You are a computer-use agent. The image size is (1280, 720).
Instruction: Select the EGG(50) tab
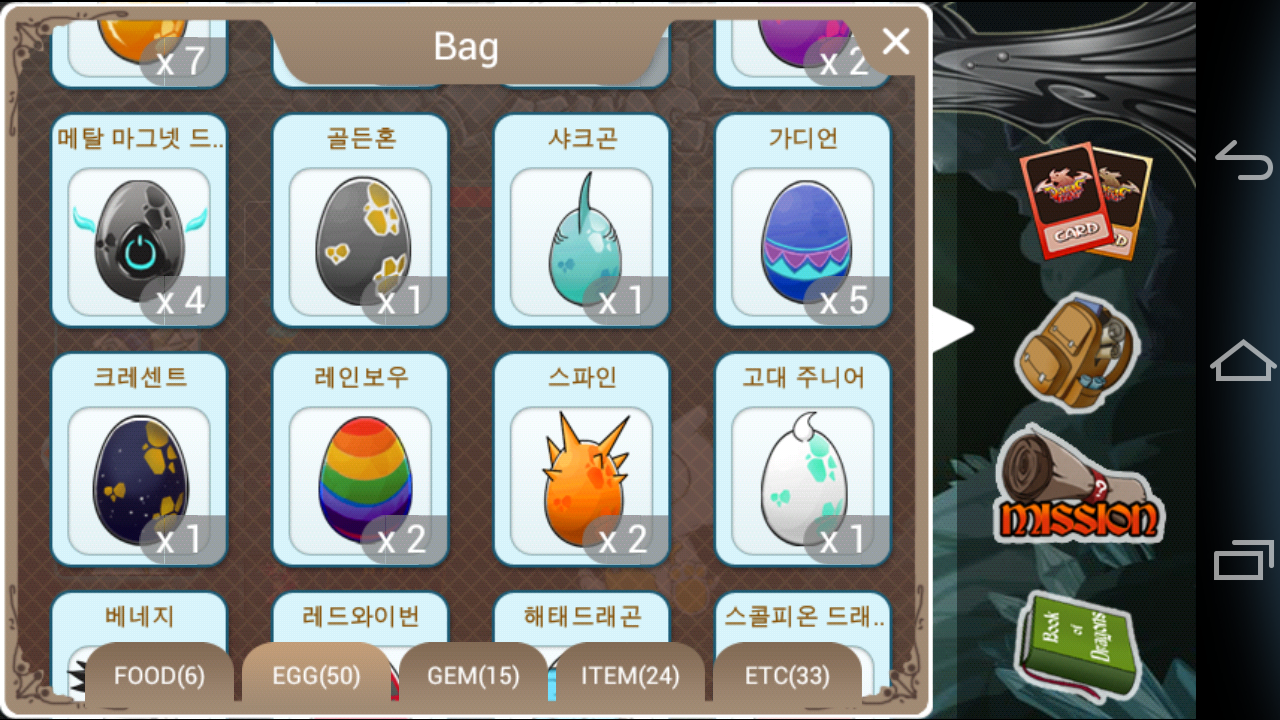[316, 675]
